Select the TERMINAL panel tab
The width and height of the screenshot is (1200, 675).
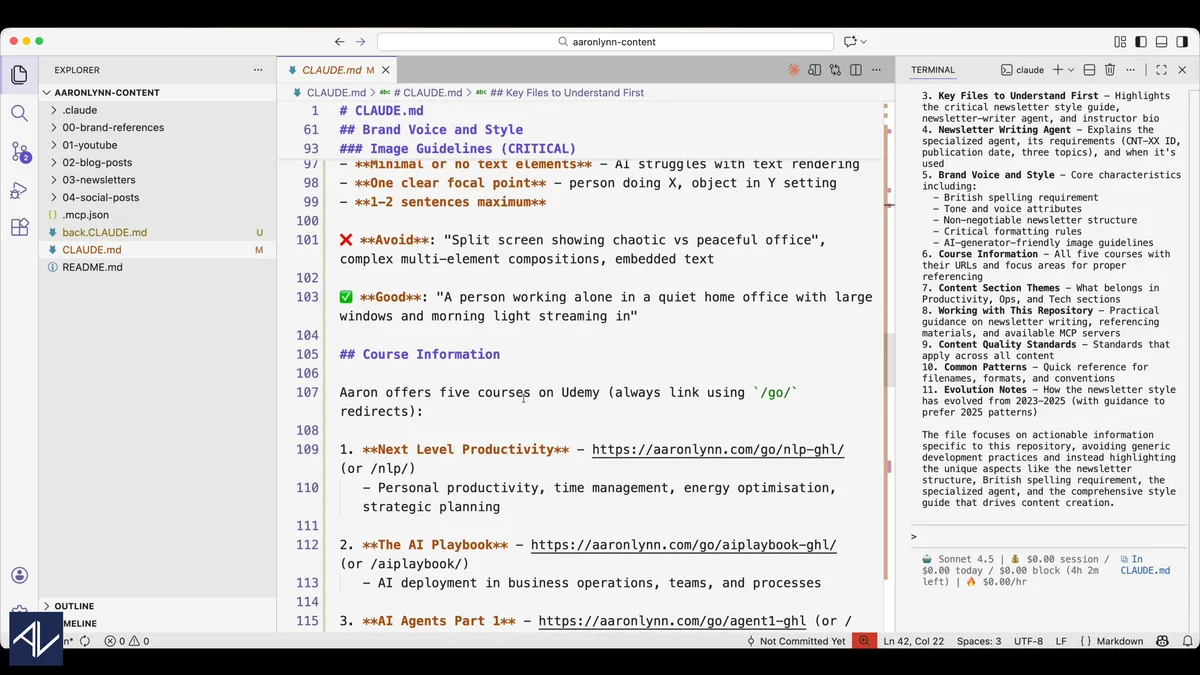point(933,70)
